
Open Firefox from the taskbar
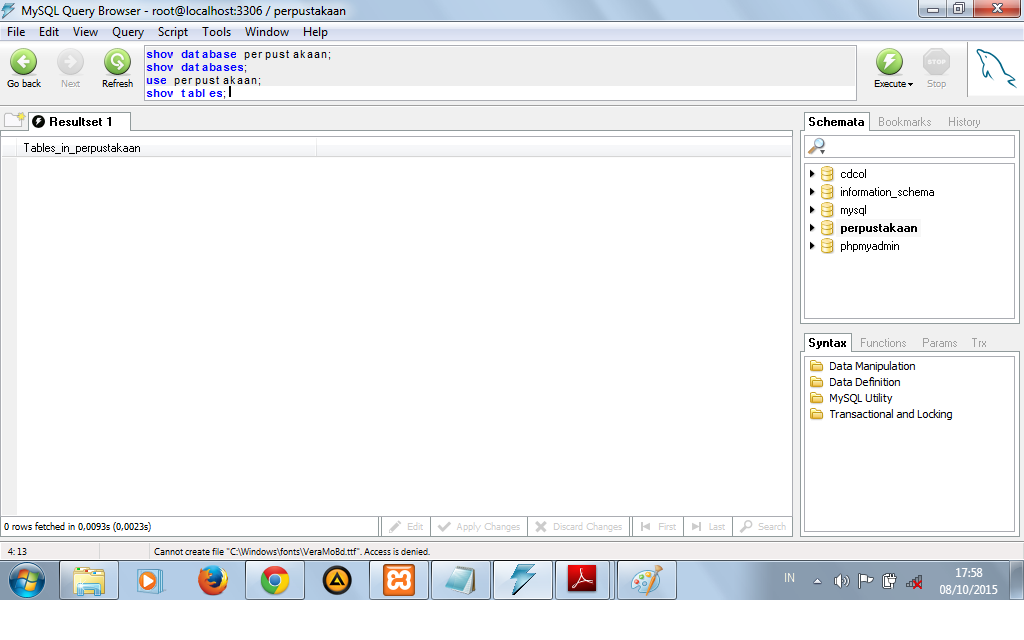[213, 580]
